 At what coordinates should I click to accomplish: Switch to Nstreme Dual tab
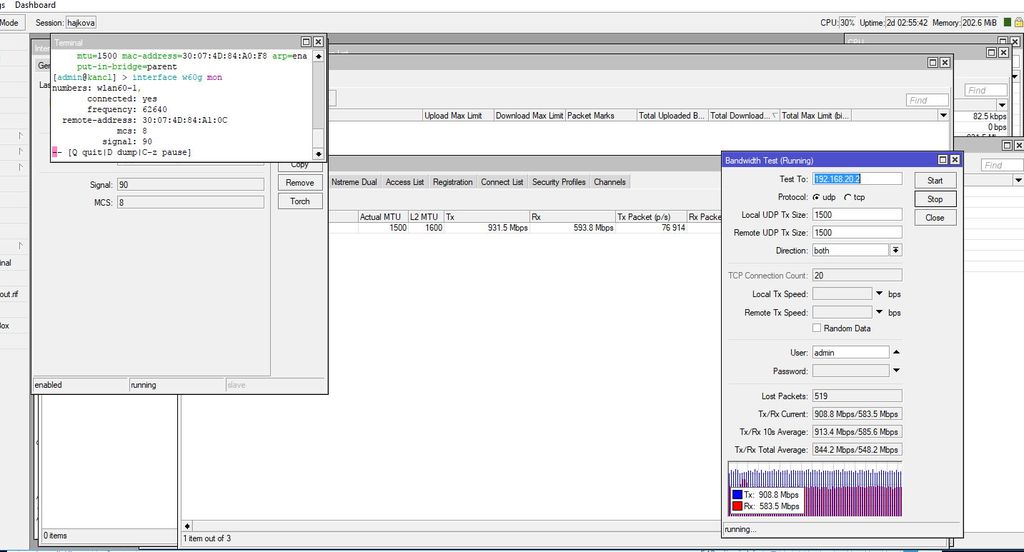(354, 182)
